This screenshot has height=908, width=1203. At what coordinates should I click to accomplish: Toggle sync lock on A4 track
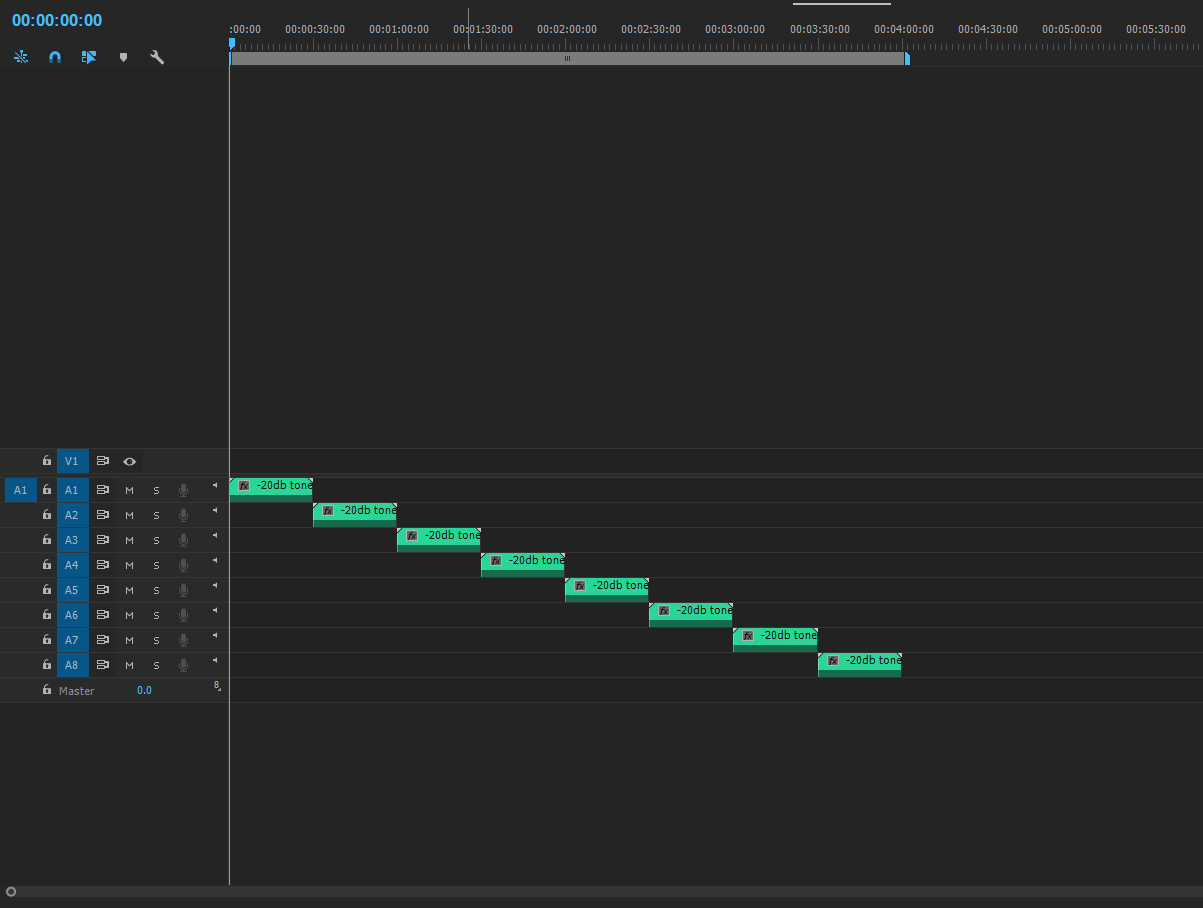(x=102, y=565)
